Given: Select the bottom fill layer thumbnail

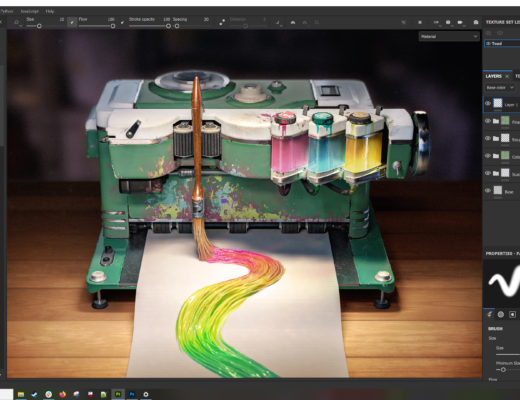Looking at the screenshot, I should click(x=498, y=190).
